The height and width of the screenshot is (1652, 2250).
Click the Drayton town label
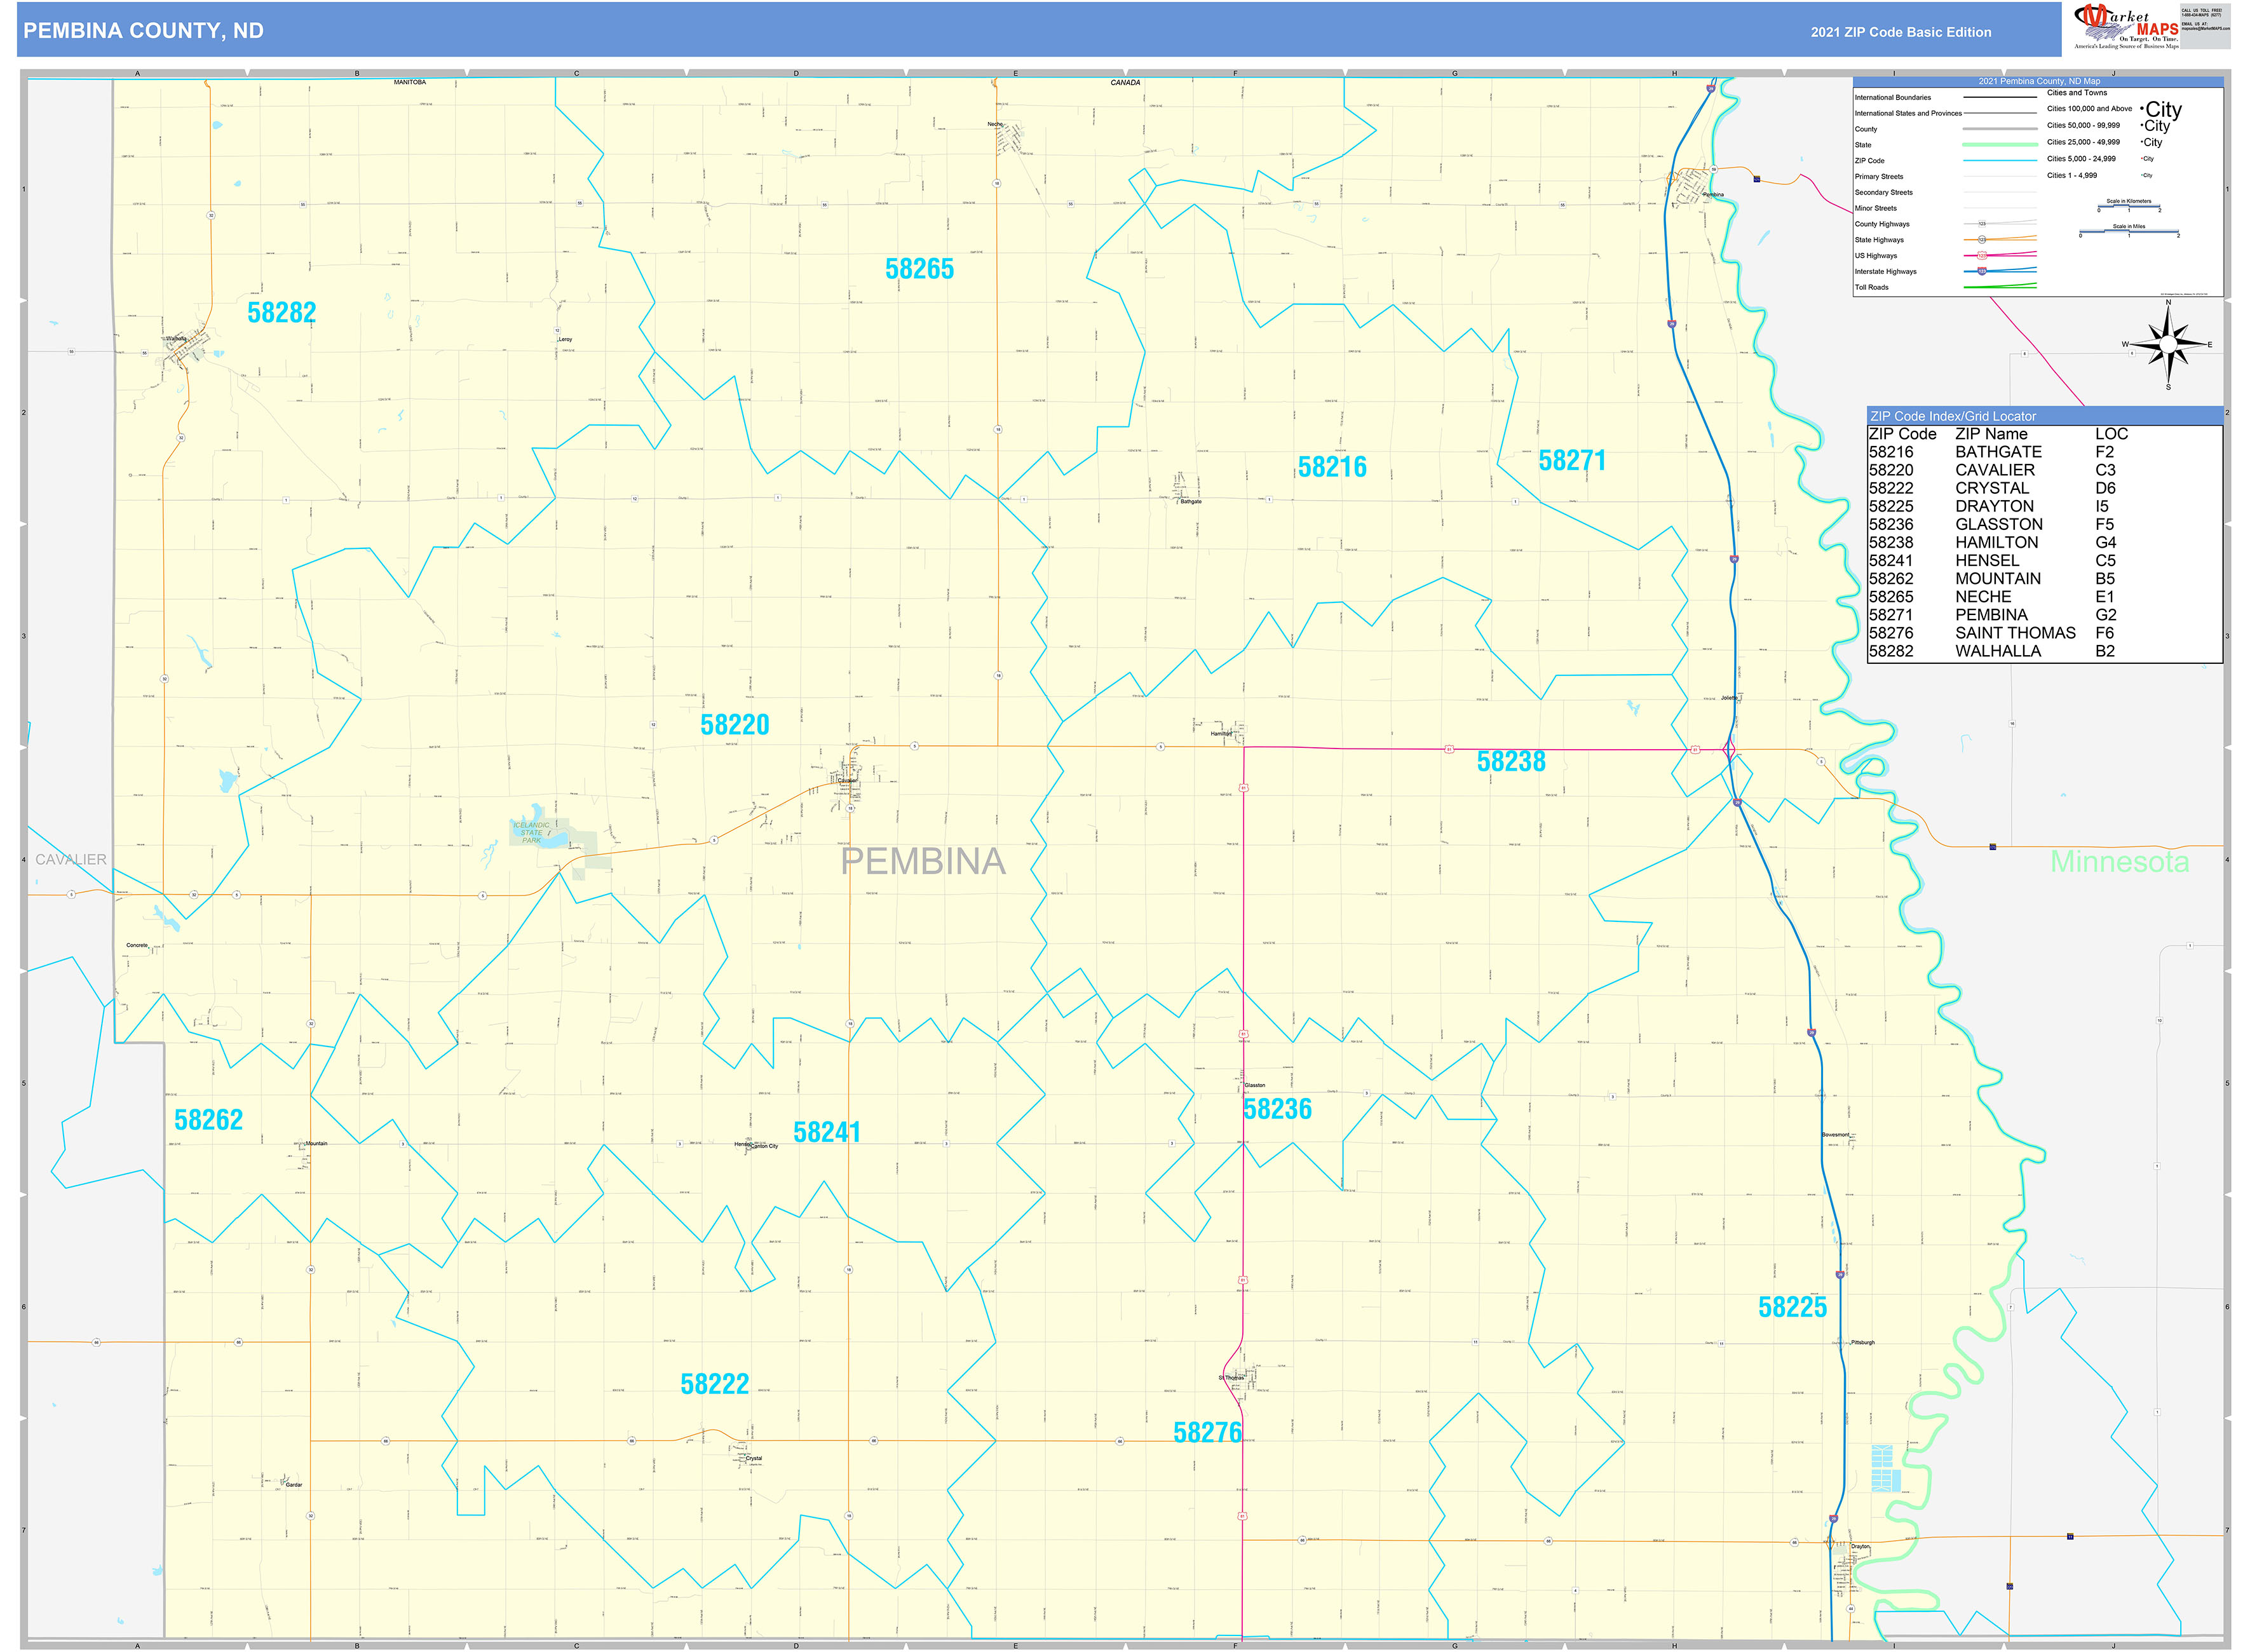1859,1547
